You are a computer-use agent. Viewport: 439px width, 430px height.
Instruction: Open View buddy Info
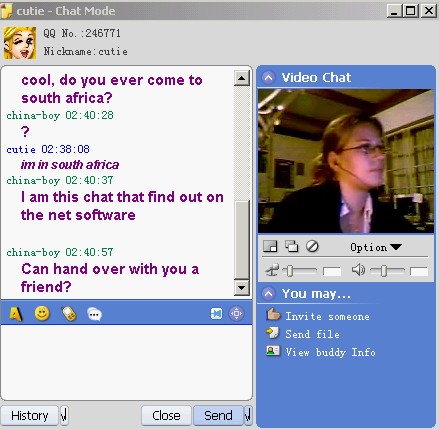coord(330,352)
